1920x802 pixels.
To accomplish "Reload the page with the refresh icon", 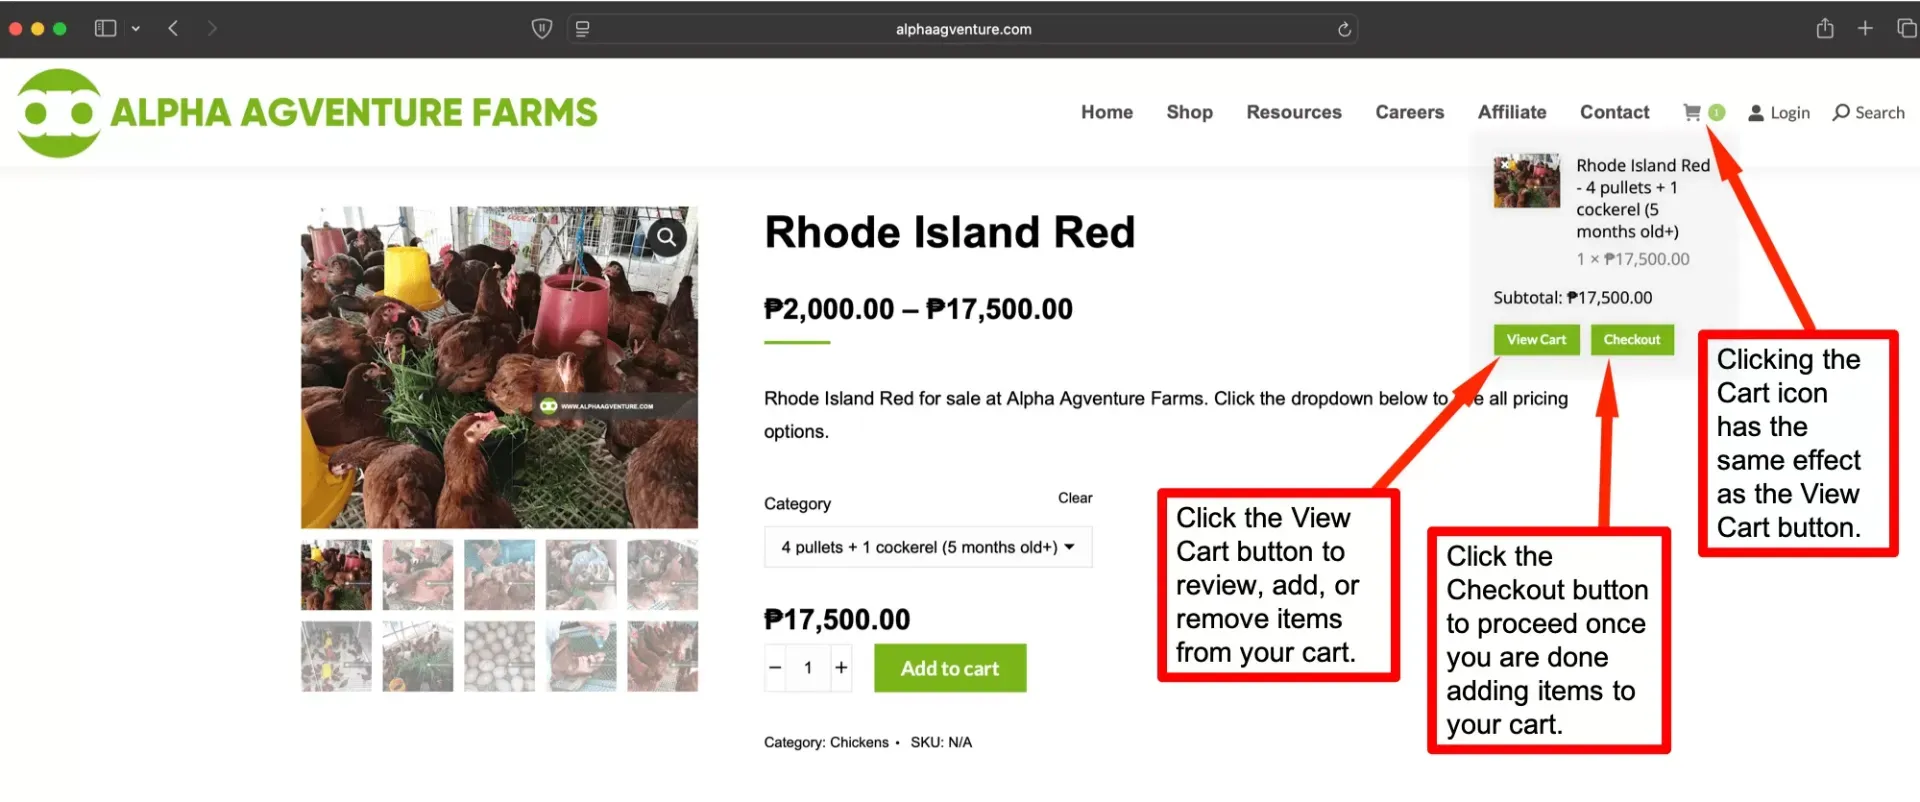I will tap(1345, 29).
